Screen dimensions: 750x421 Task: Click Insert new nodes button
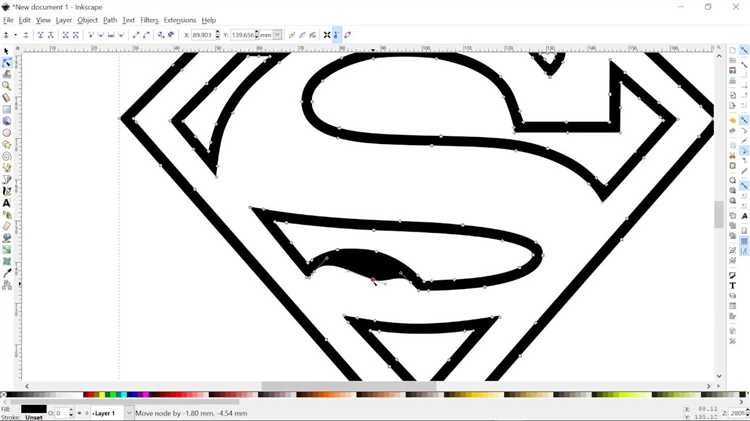(6, 35)
